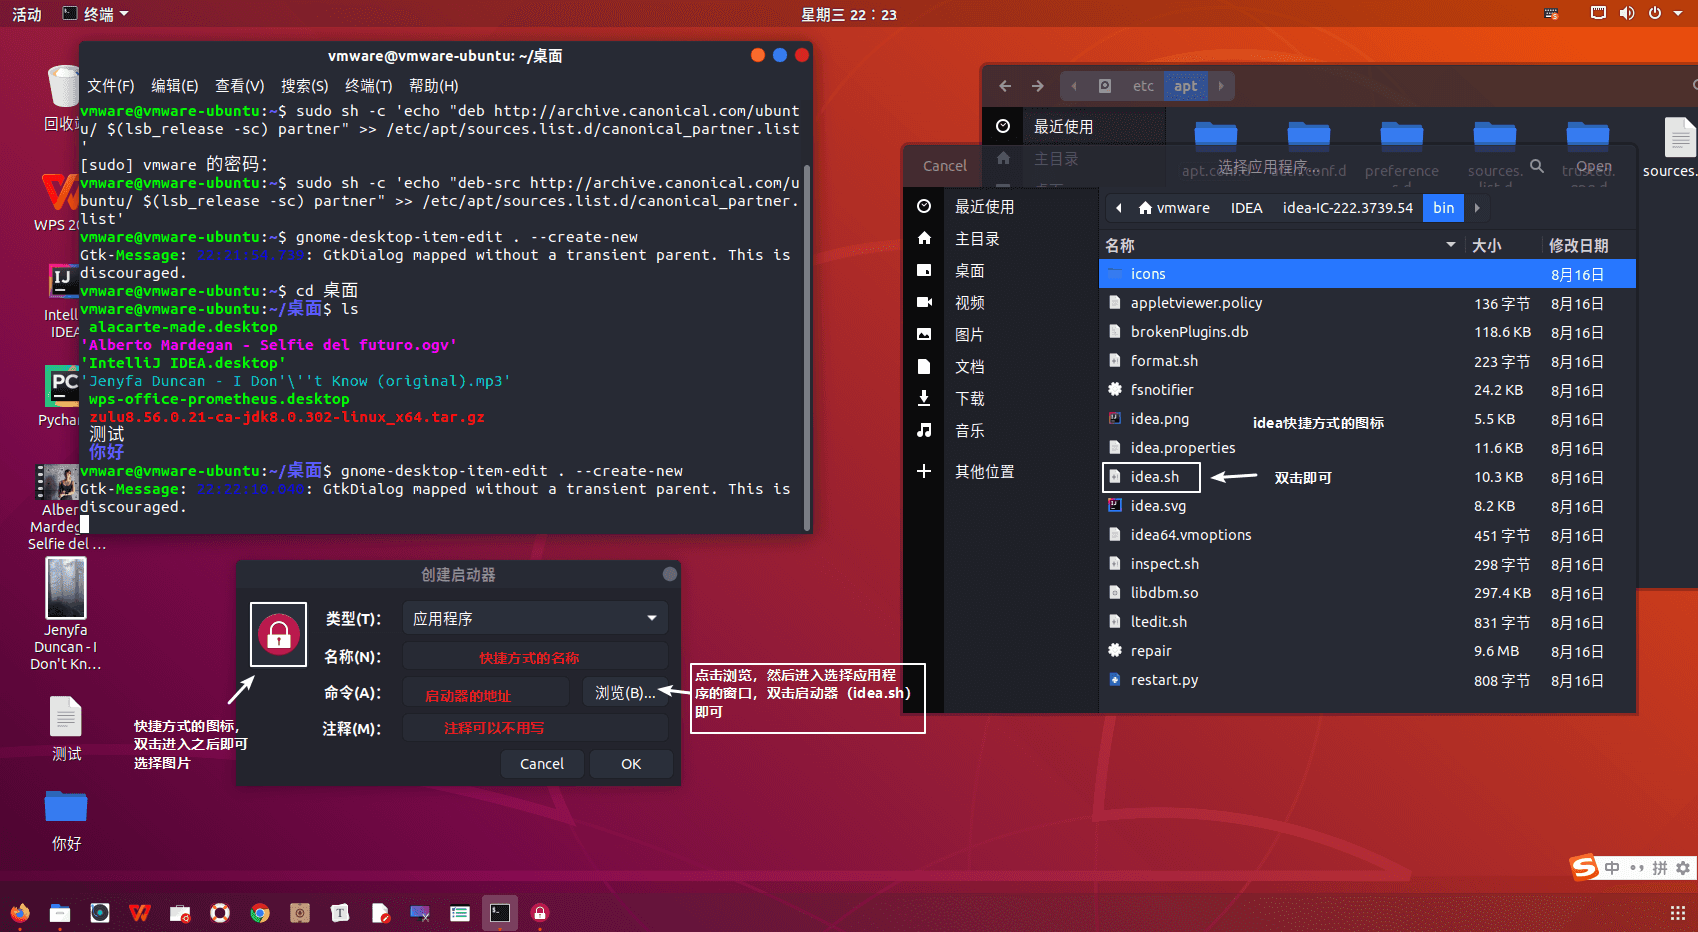Launch Rhythmbox music player from dock
The image size is (1698, 932).
tap(100, 912)
